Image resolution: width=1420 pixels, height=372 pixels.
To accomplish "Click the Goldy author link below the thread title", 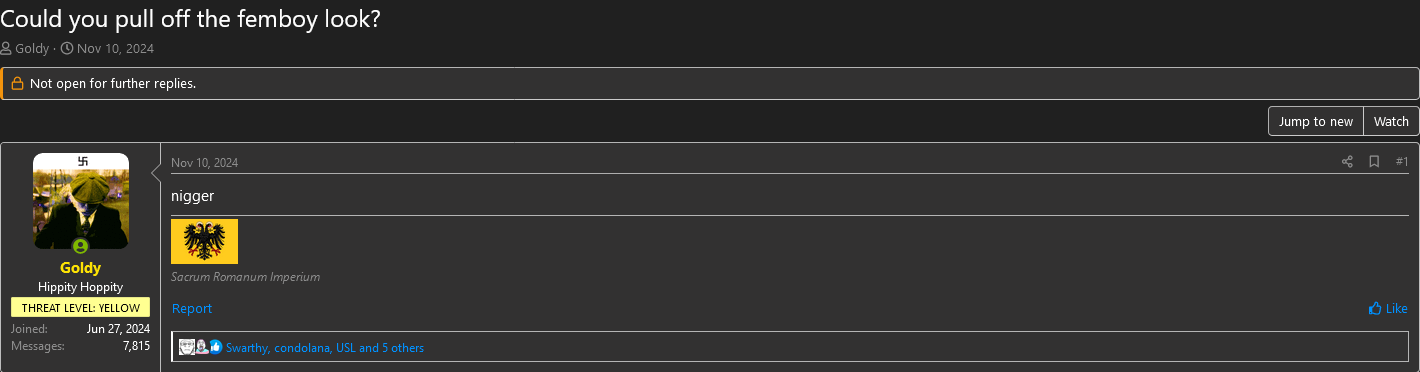I will tap(32, 49).
